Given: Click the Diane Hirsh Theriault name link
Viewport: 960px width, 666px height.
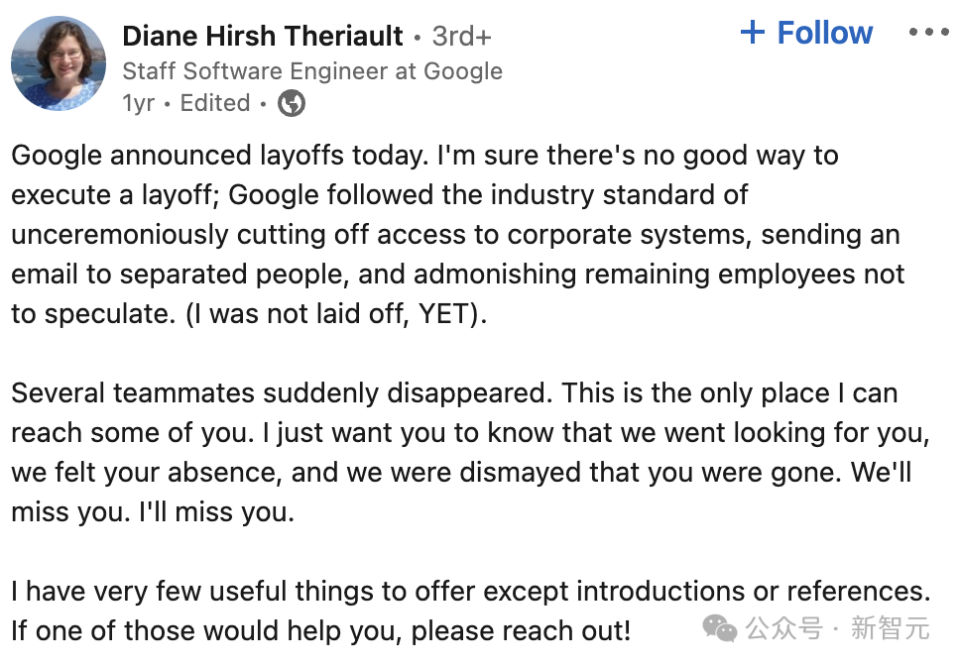Looking at the screenshot, I should 263,36.
